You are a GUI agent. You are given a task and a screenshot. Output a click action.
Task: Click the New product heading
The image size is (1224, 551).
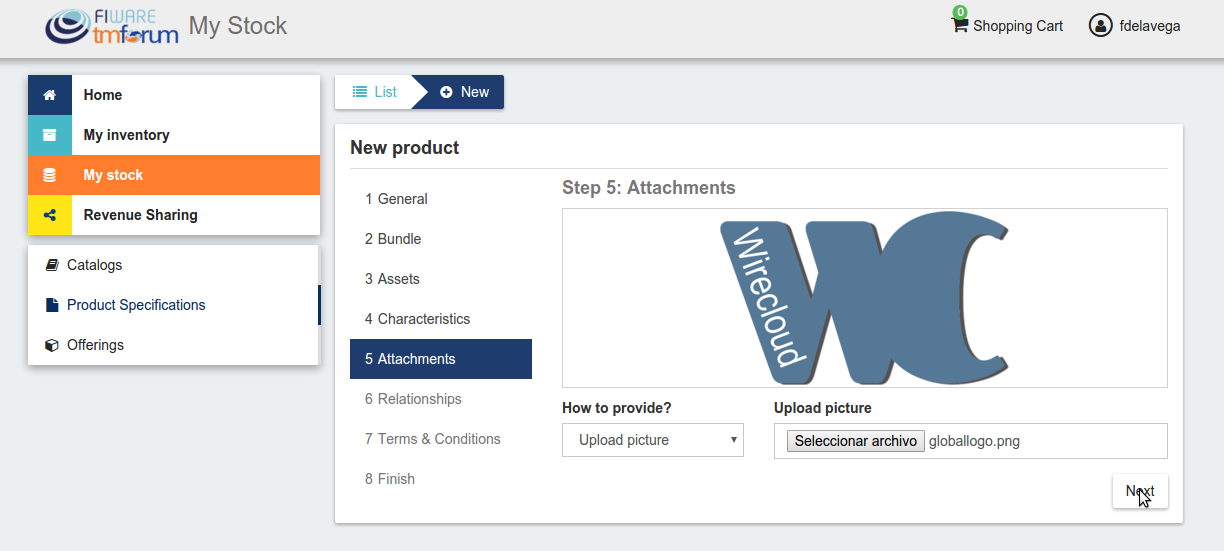click(x=405, y=148)
